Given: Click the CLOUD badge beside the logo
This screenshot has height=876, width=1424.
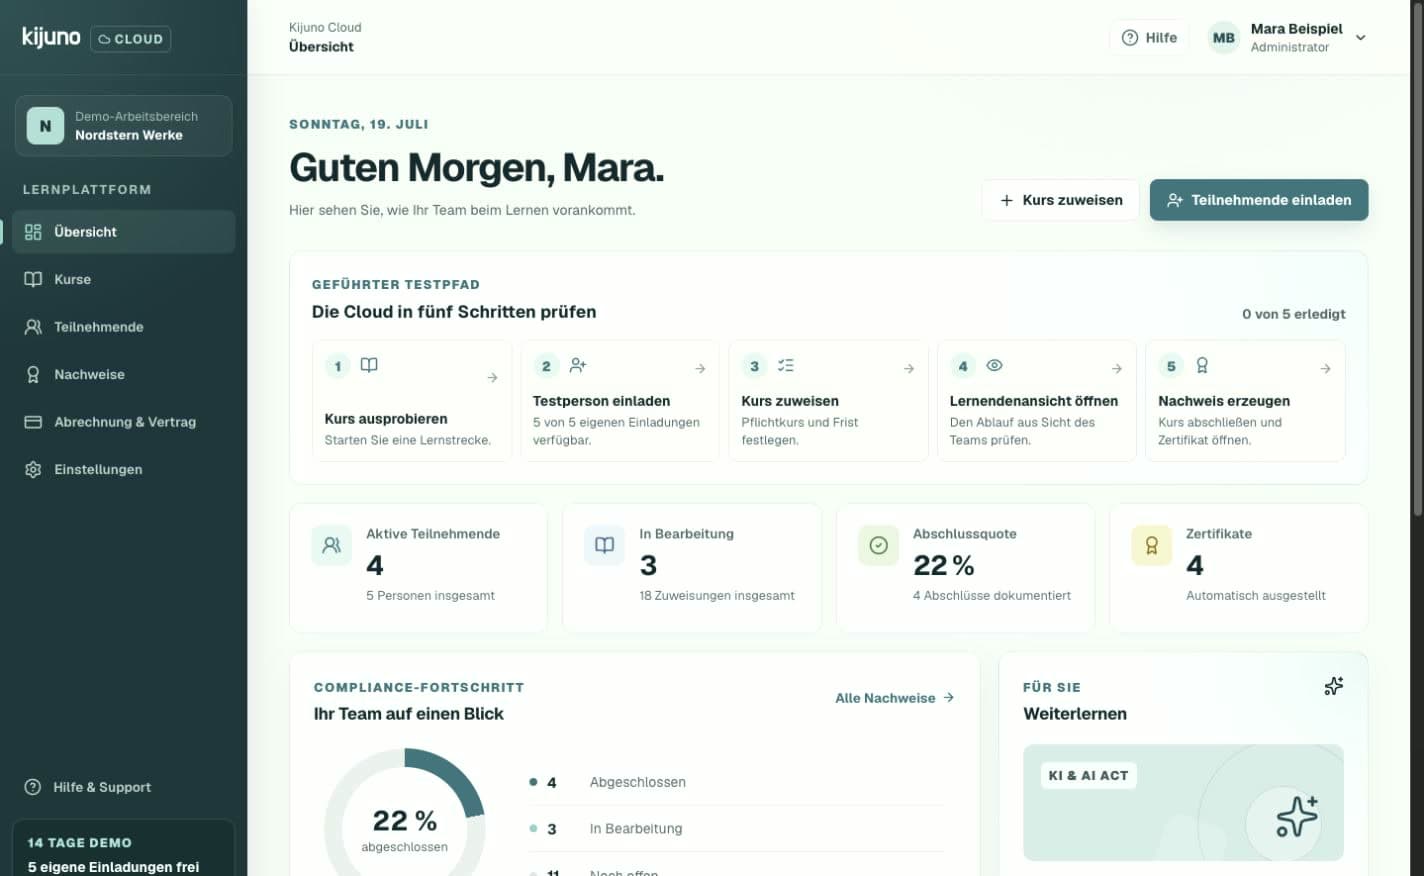Looking at the screenshot, I should coord(131,39).
